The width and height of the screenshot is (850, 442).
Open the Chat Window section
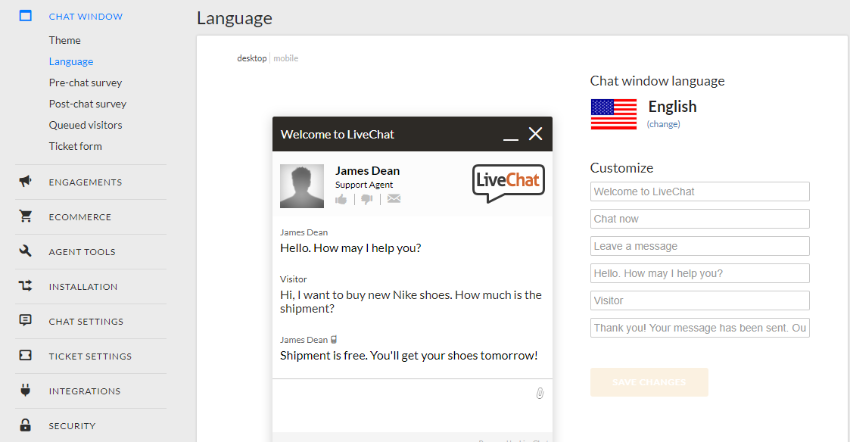point(86,17)
